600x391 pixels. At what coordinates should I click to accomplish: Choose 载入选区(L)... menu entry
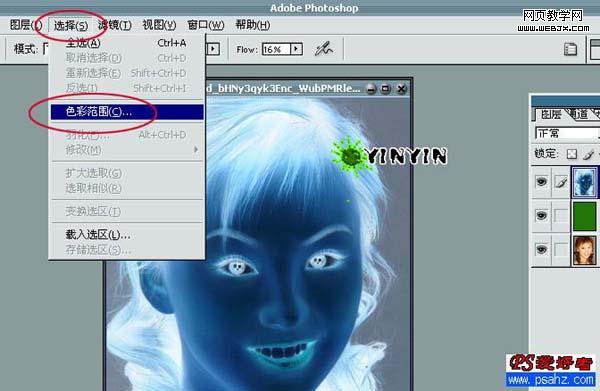(127, 235)
